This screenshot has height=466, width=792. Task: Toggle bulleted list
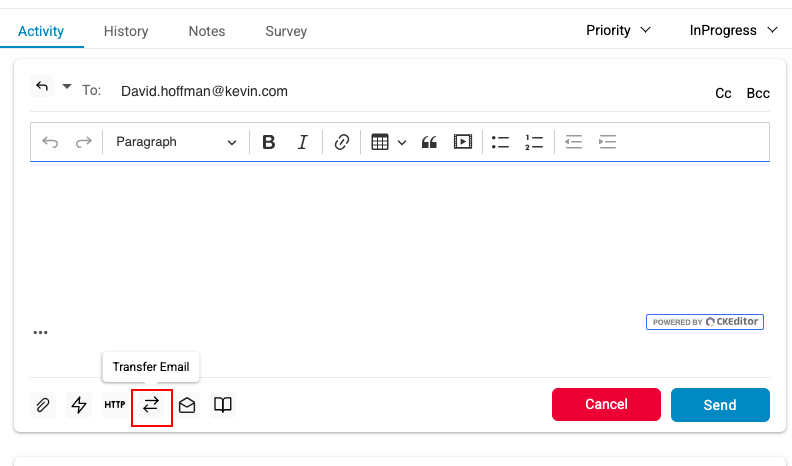501,142
